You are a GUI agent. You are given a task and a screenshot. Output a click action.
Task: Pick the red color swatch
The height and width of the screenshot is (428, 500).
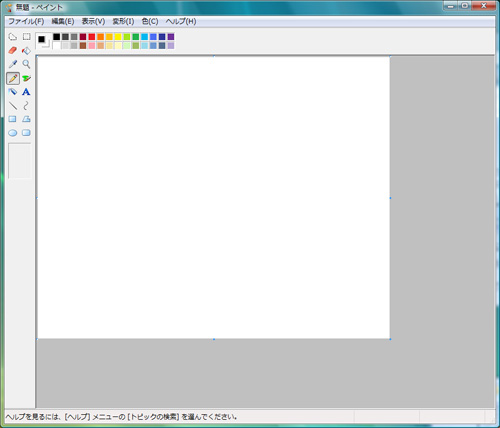click(92, 37)
